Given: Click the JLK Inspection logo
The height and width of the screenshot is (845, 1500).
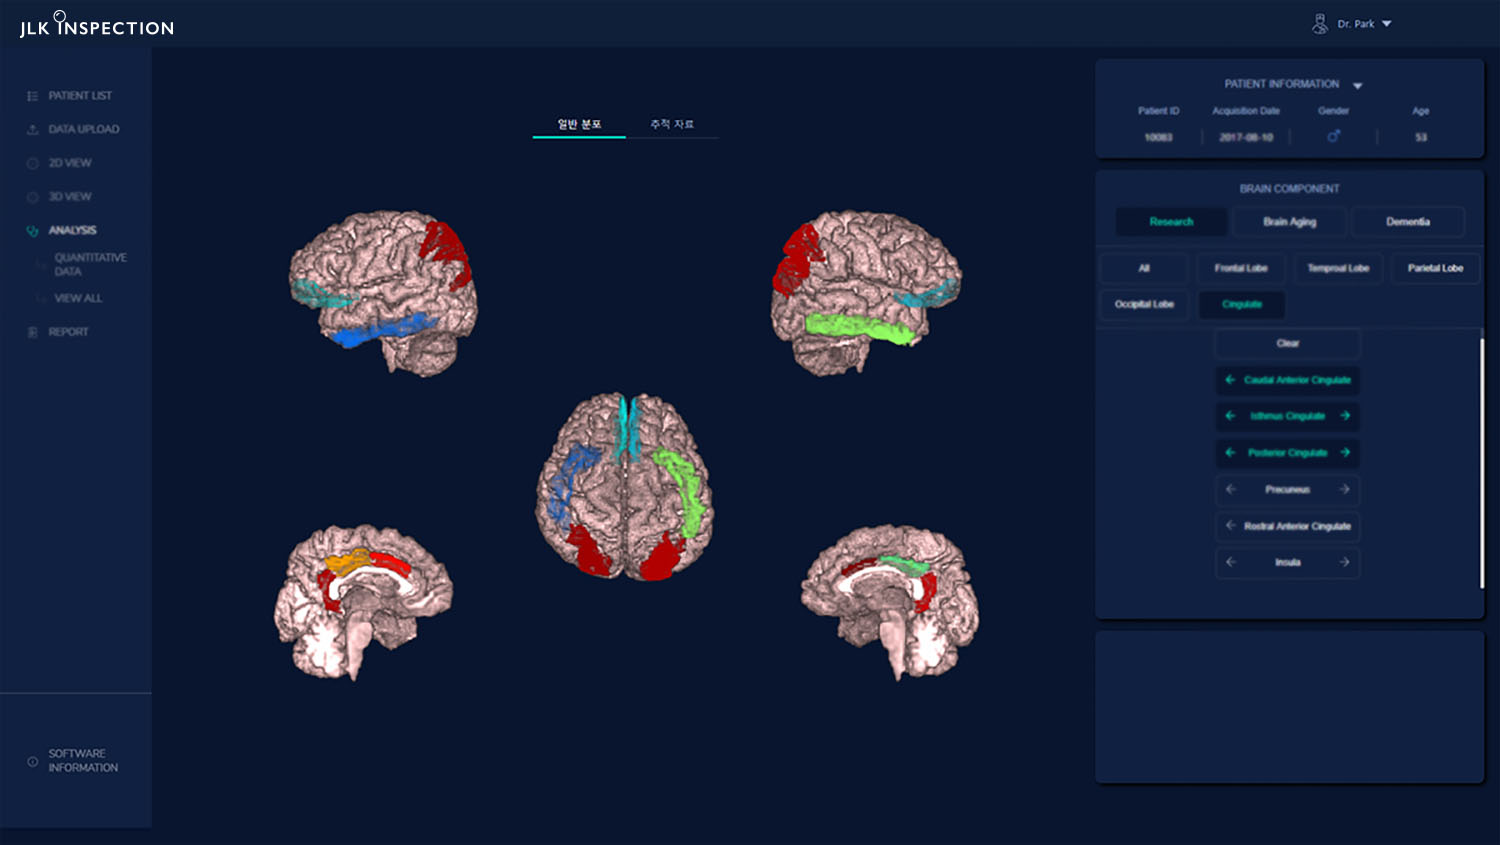Looking at the screenshot, I should tap(97, 25).
